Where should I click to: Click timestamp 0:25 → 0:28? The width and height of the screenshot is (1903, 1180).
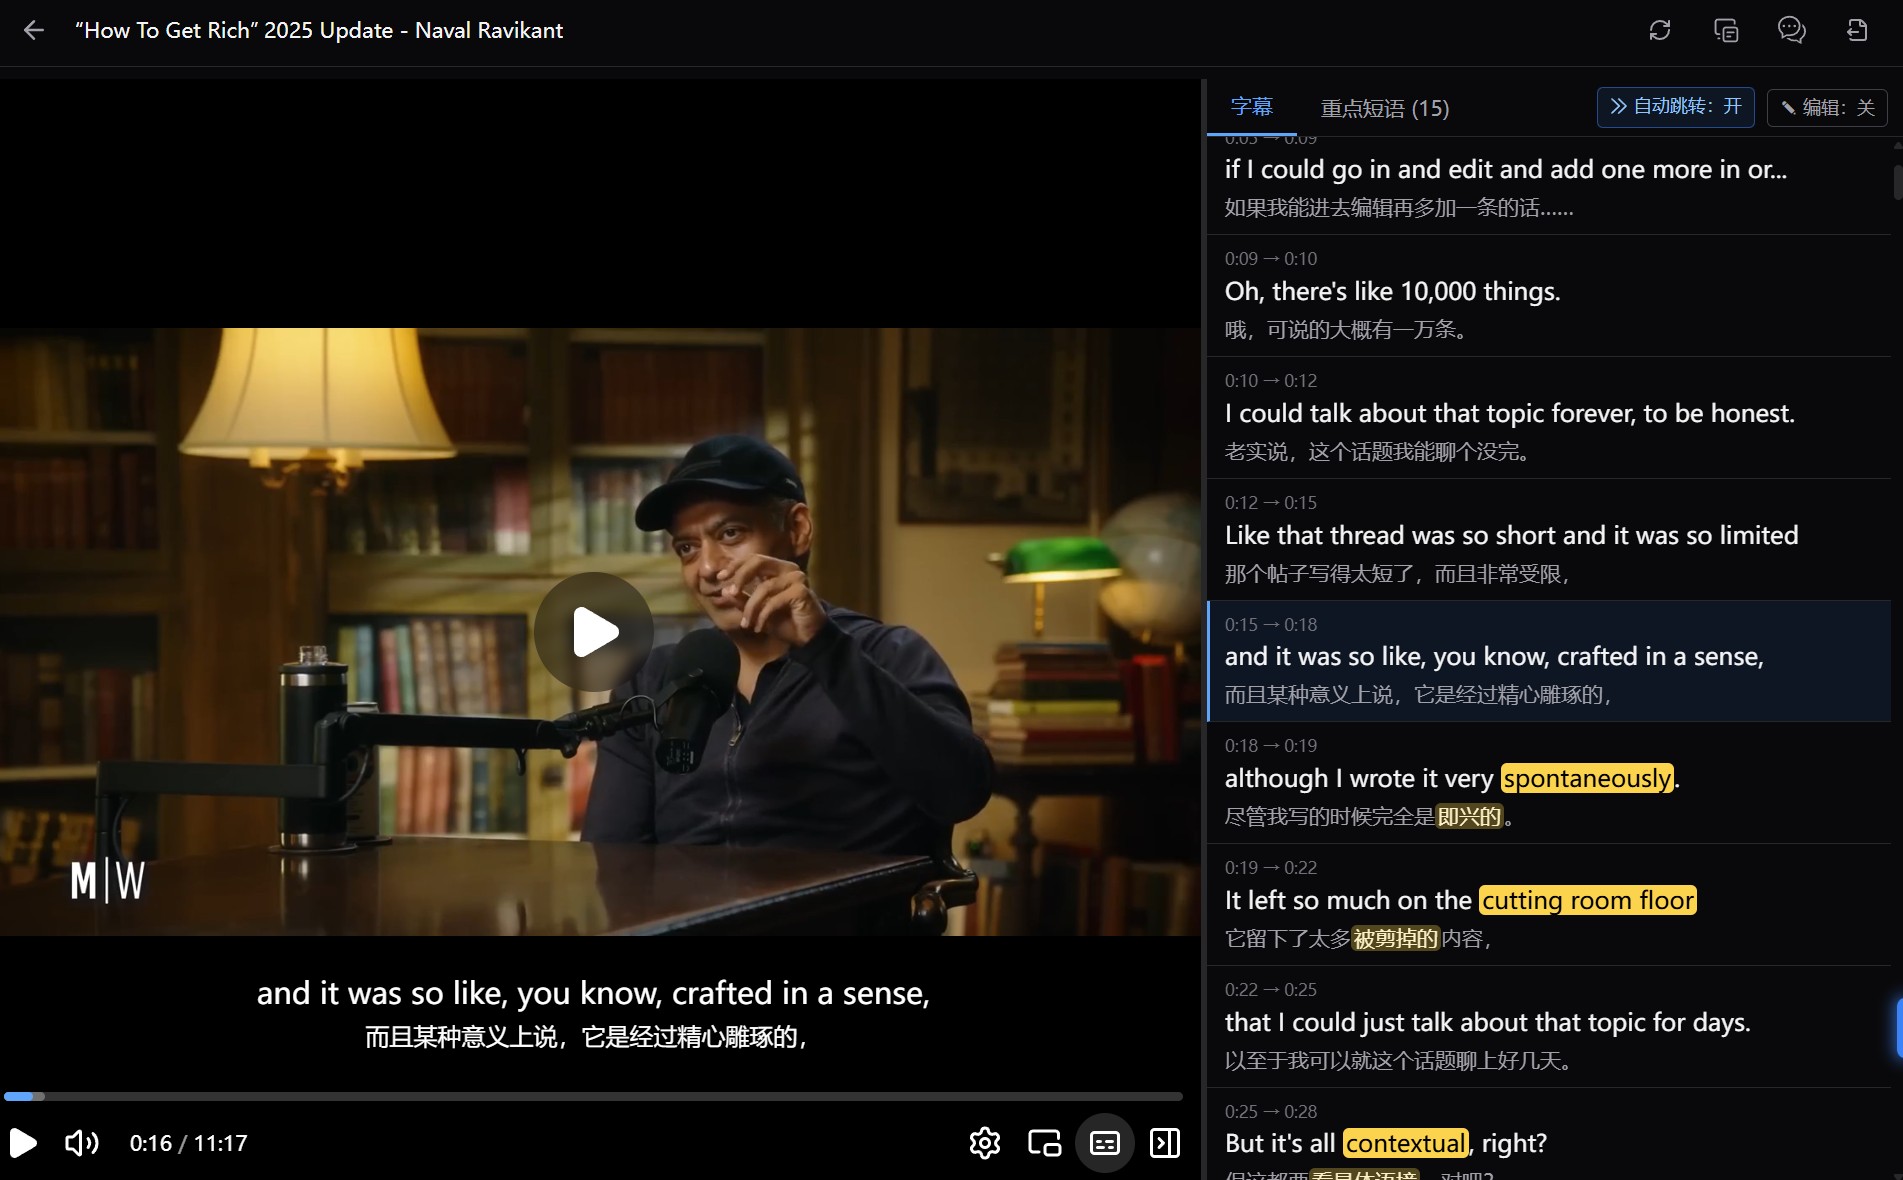[1271, 1112]
